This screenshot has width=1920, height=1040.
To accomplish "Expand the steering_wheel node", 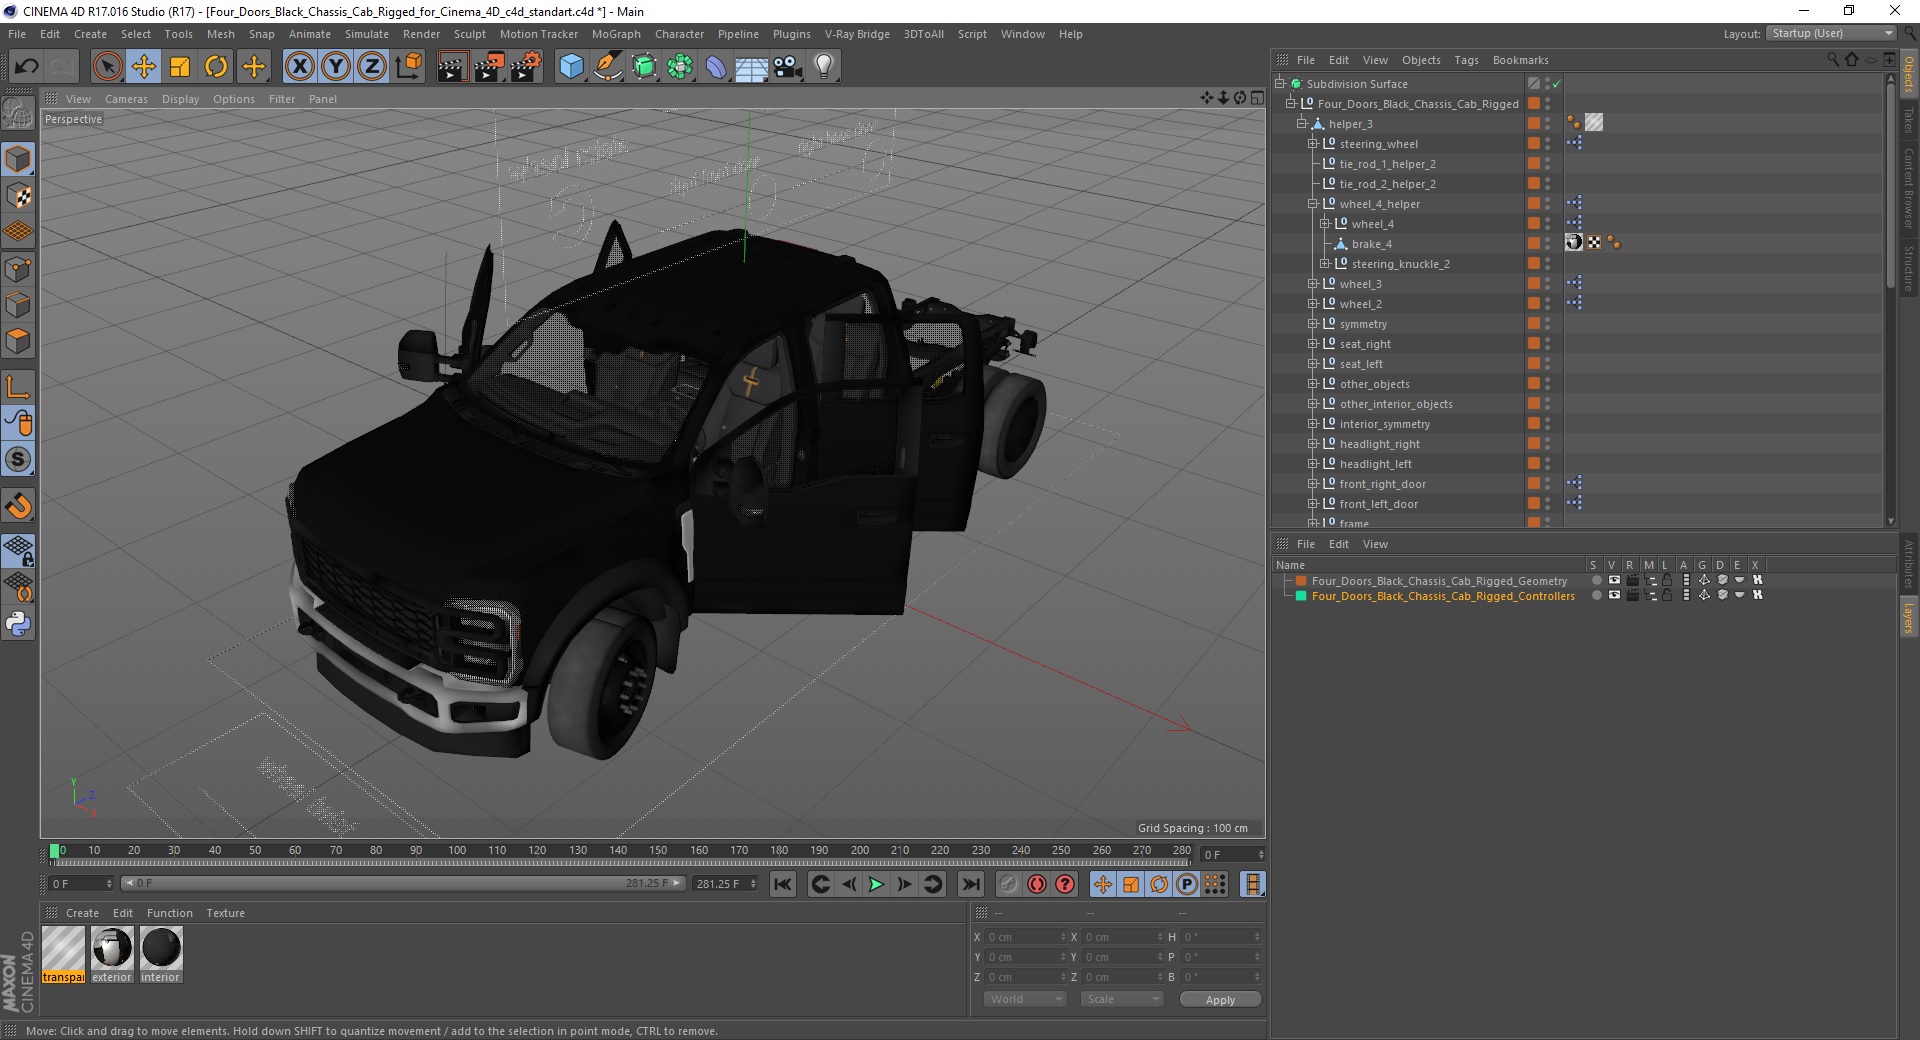I will [1313, 144].
